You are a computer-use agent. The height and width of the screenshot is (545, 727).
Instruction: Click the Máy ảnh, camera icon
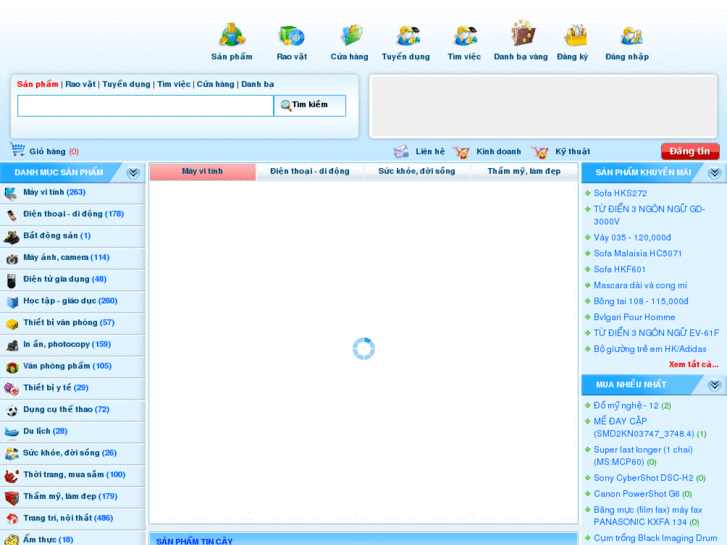pyautogui.click(x=12, y=258)
